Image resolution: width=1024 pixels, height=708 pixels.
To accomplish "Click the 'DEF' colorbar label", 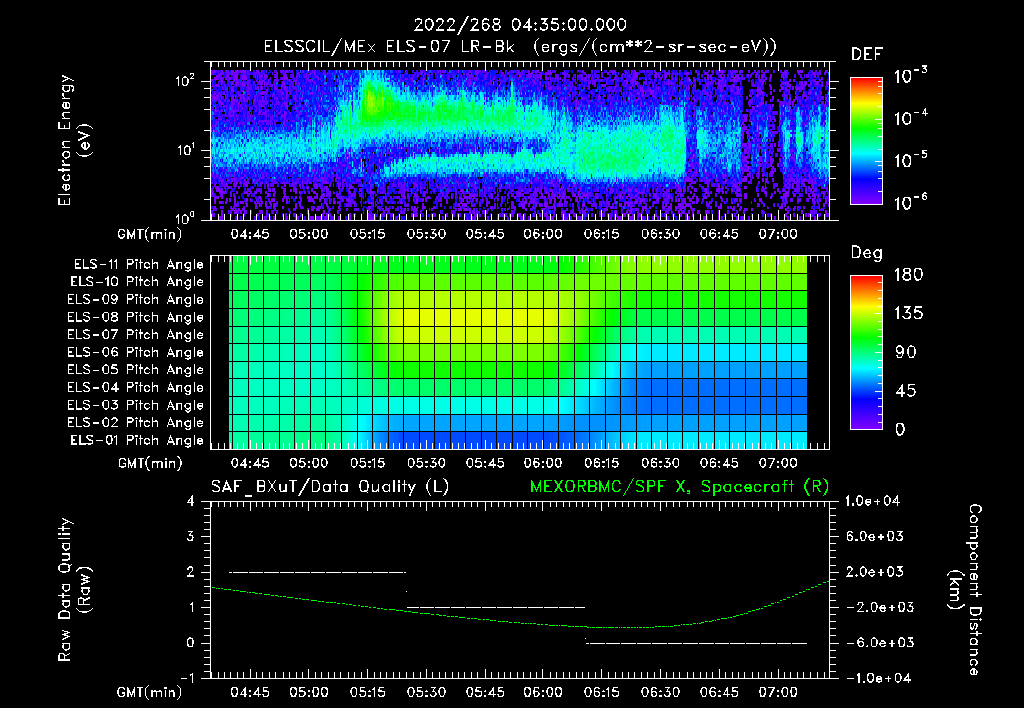I will 866,55.
